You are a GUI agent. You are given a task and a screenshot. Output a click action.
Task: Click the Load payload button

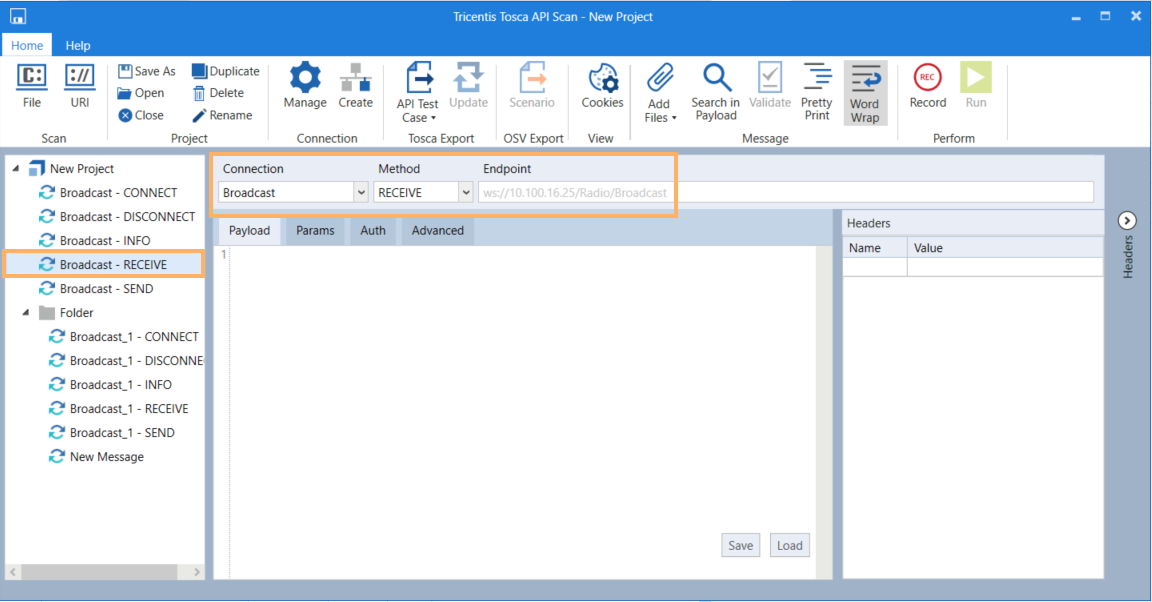click(x=790, y=546)
